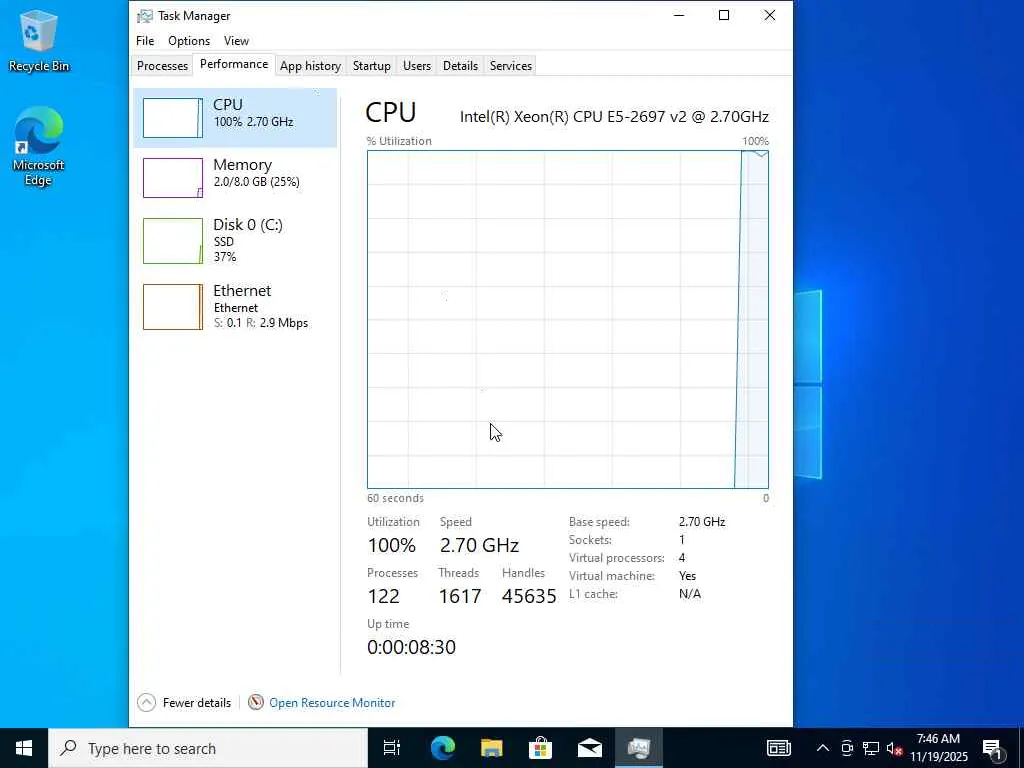
Task: Switch to the Services tab
Action: [511, 65]
